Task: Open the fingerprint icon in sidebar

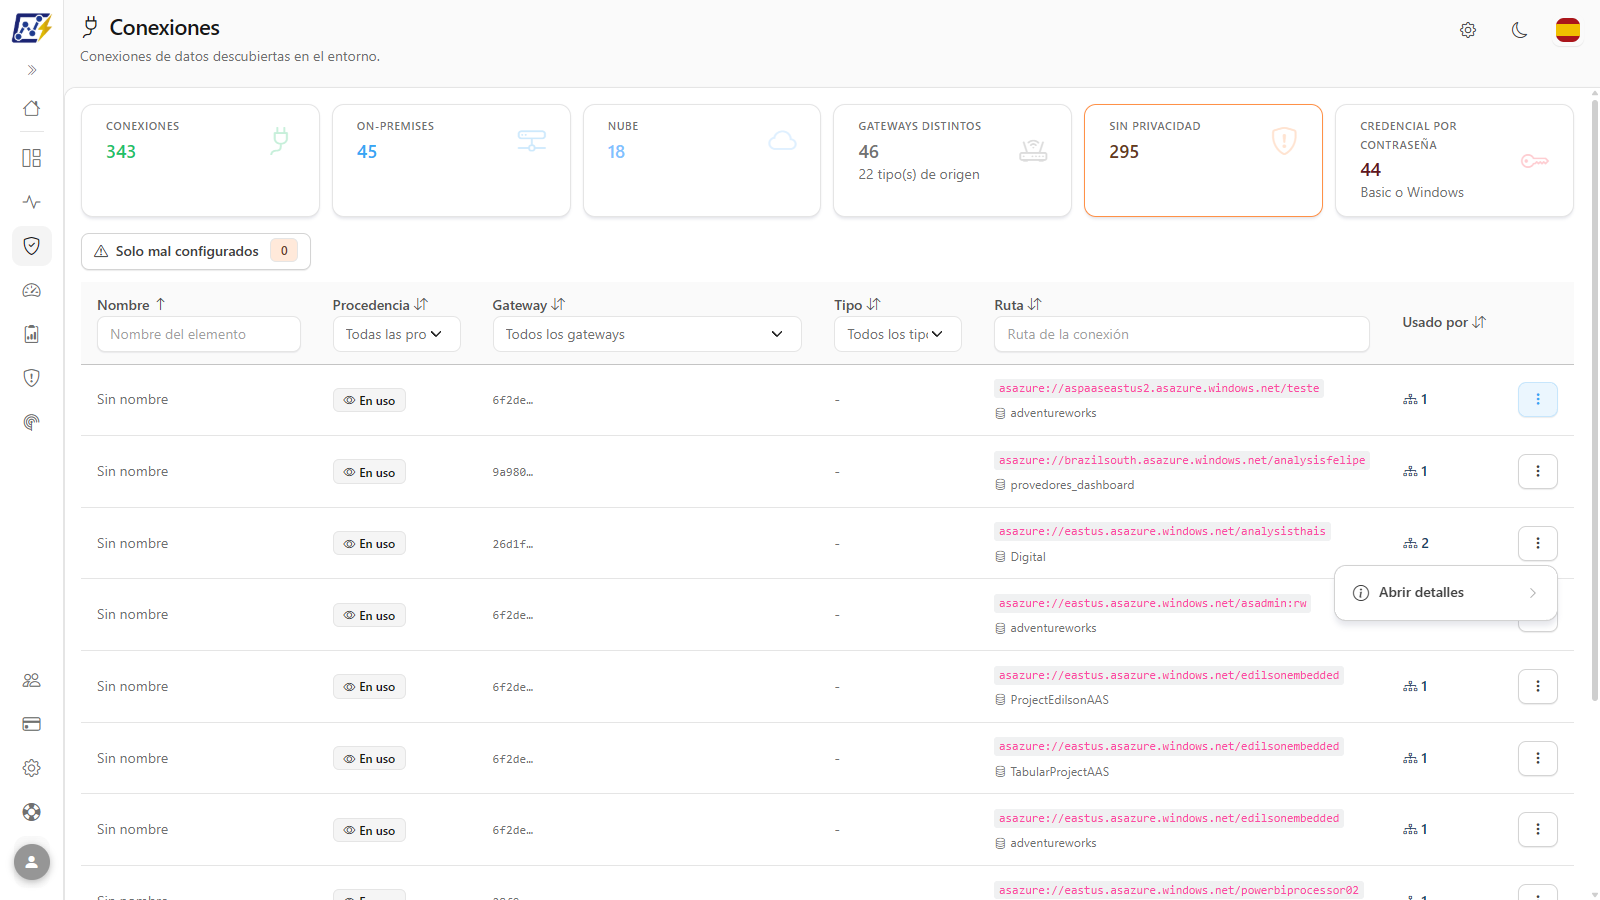Action: [32, 422]
